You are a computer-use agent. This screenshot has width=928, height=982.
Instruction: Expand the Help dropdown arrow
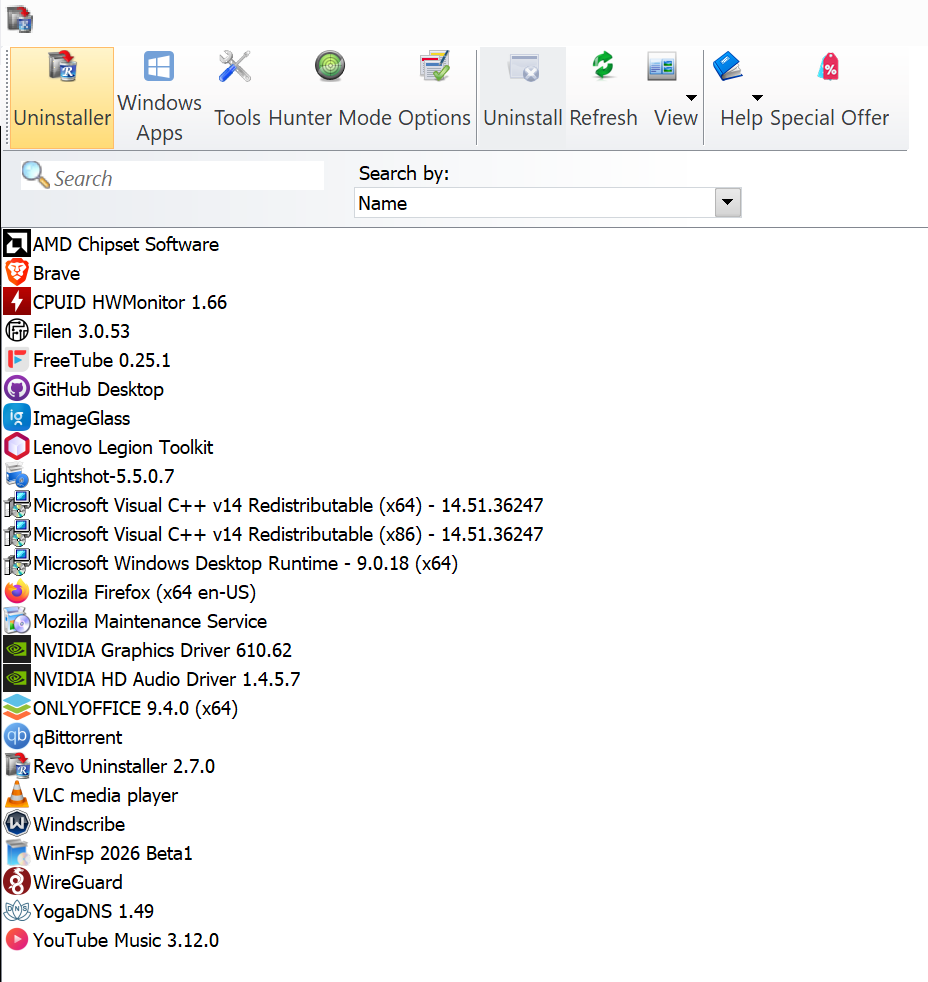(757, 98)
